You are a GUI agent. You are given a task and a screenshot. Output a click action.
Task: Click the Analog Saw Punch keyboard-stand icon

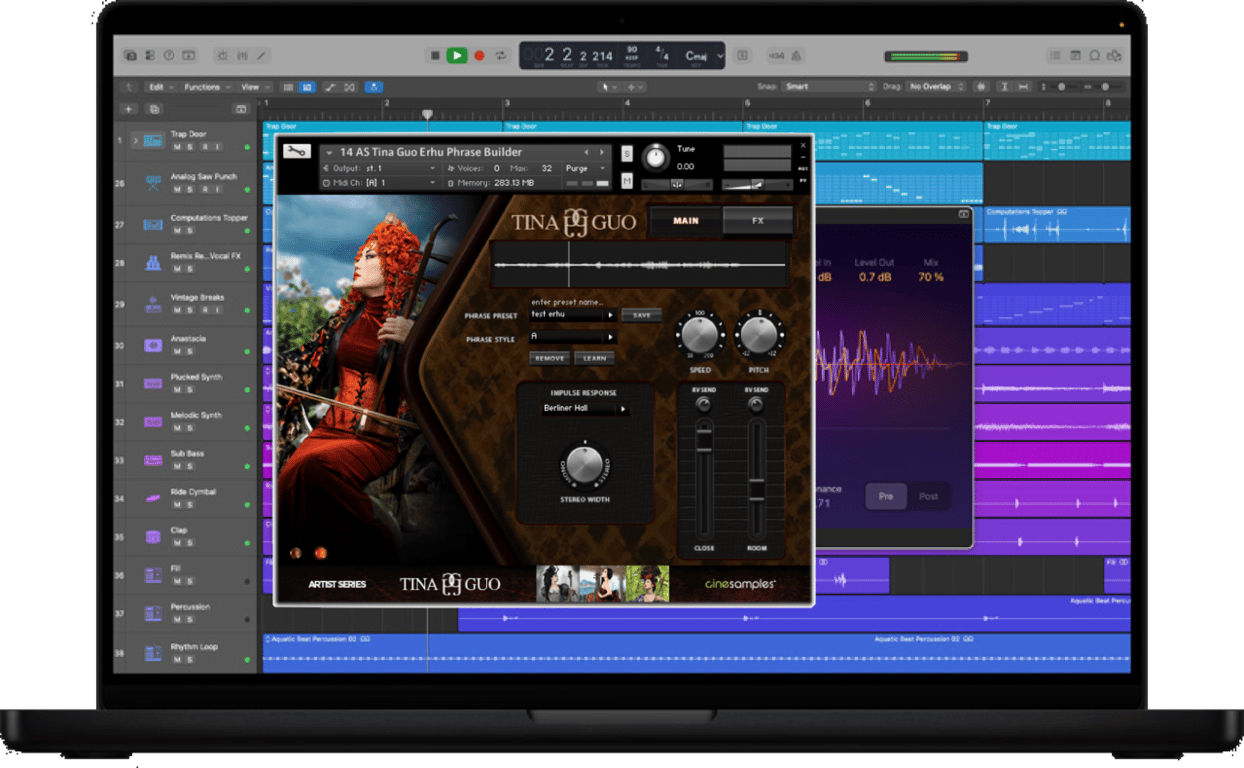pyautogui.click(x=153, y=183)
